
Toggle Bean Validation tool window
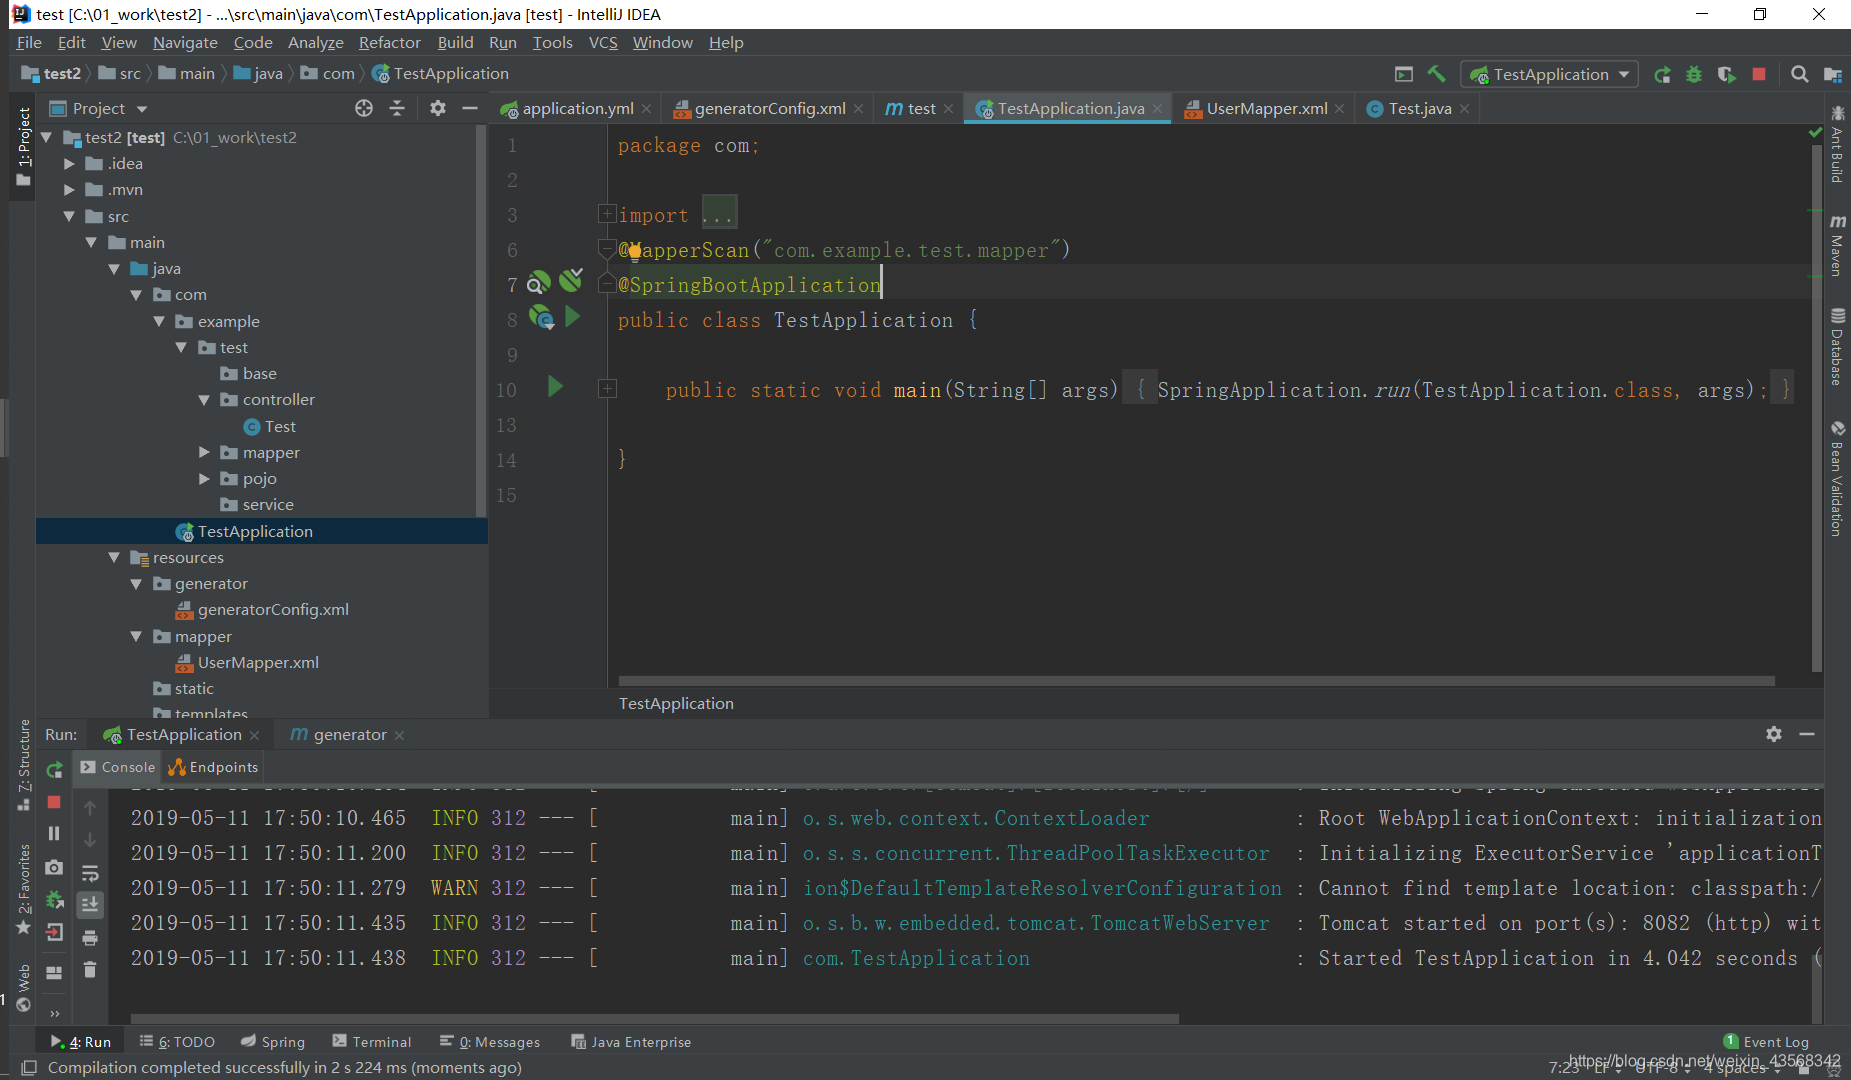pyautogui.click(x=1837, y=479)
